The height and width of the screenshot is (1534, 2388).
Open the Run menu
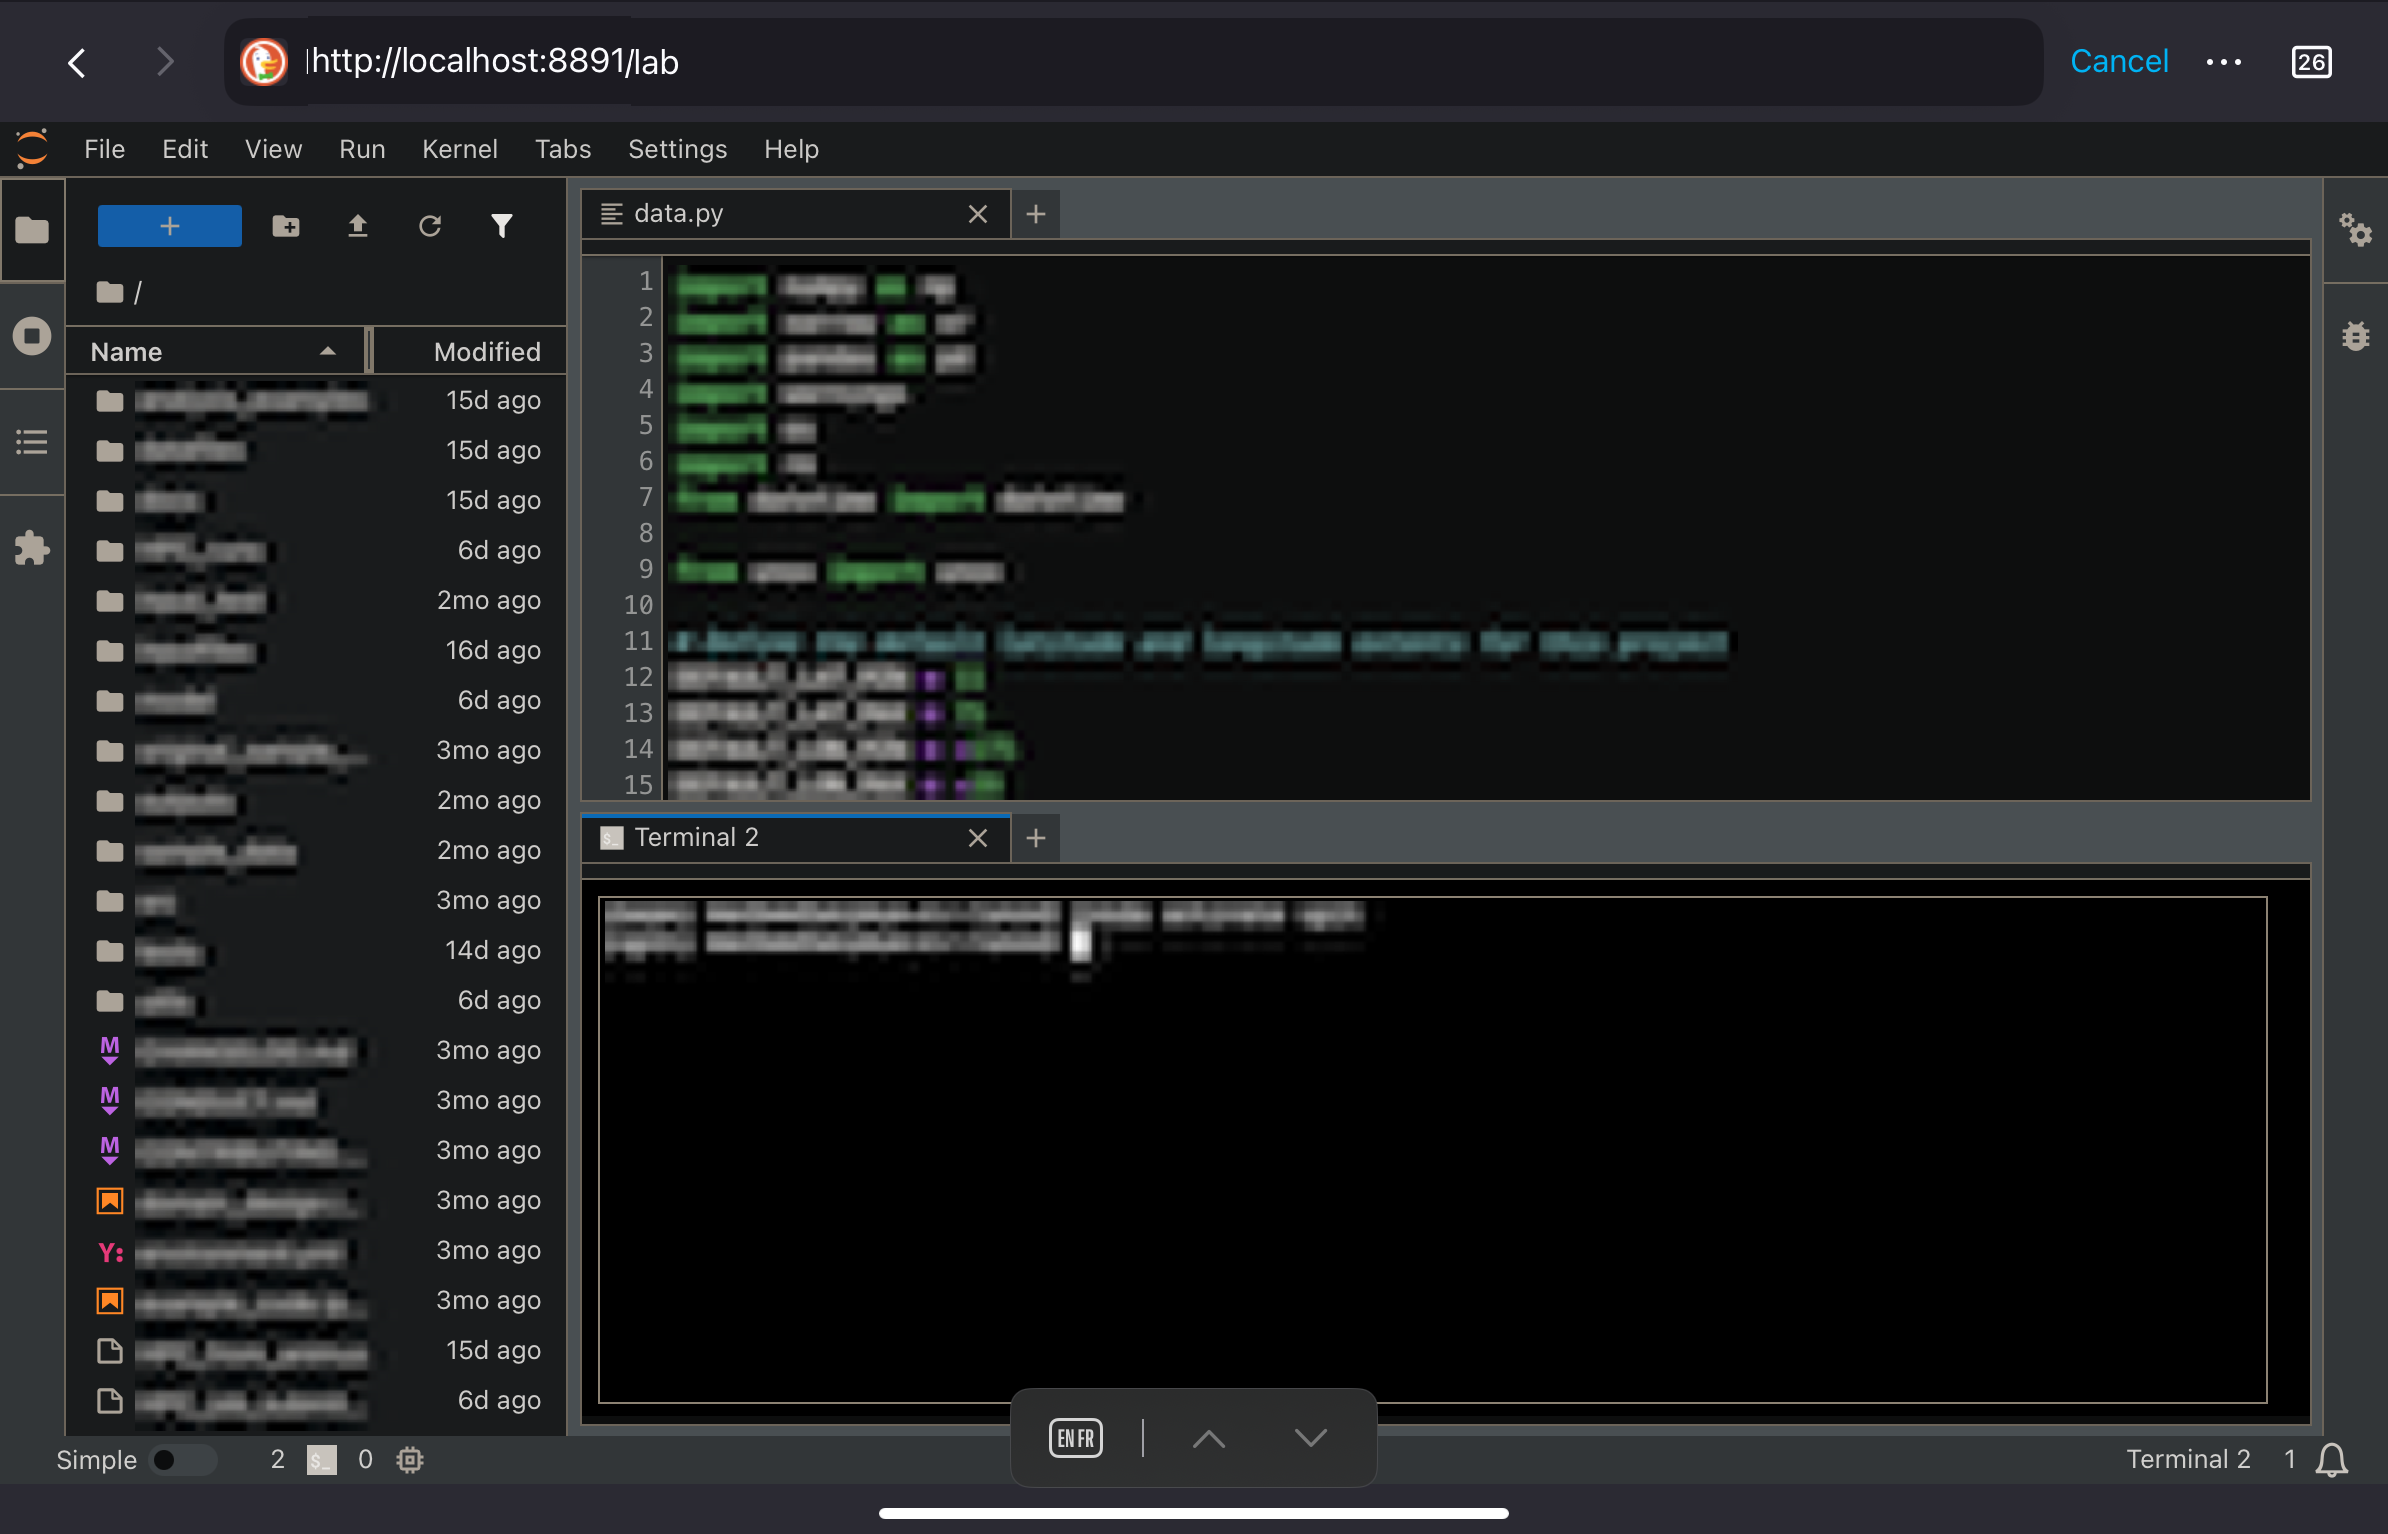(362, 149)
